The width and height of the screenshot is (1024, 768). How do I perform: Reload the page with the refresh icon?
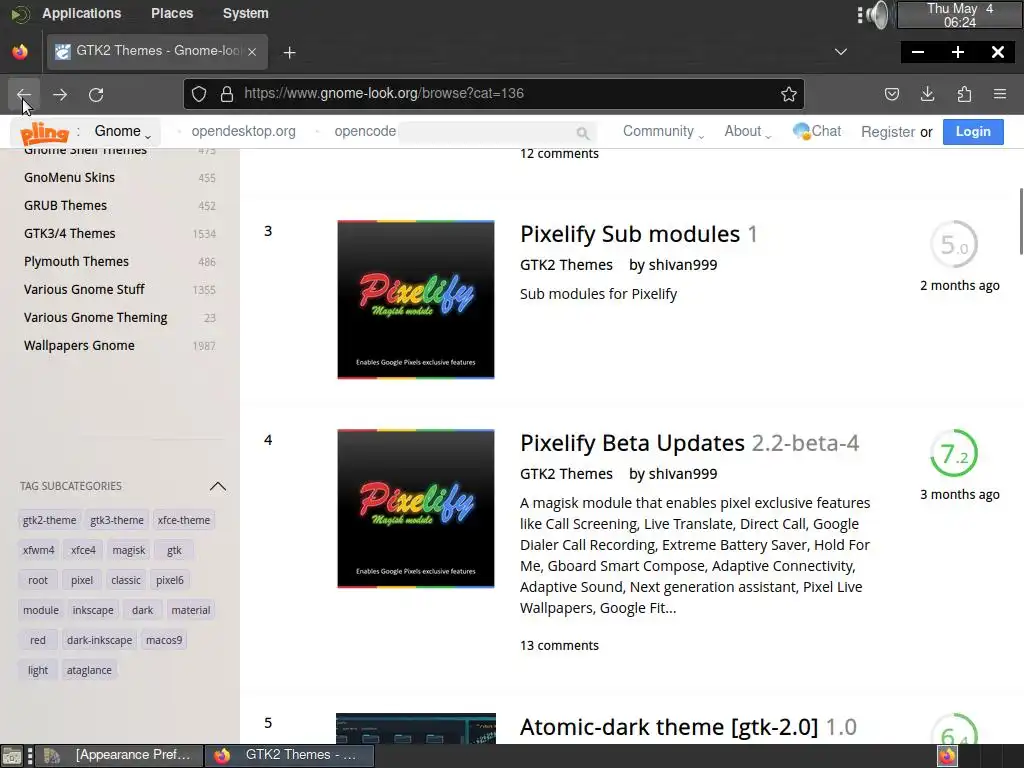[96, 94]
